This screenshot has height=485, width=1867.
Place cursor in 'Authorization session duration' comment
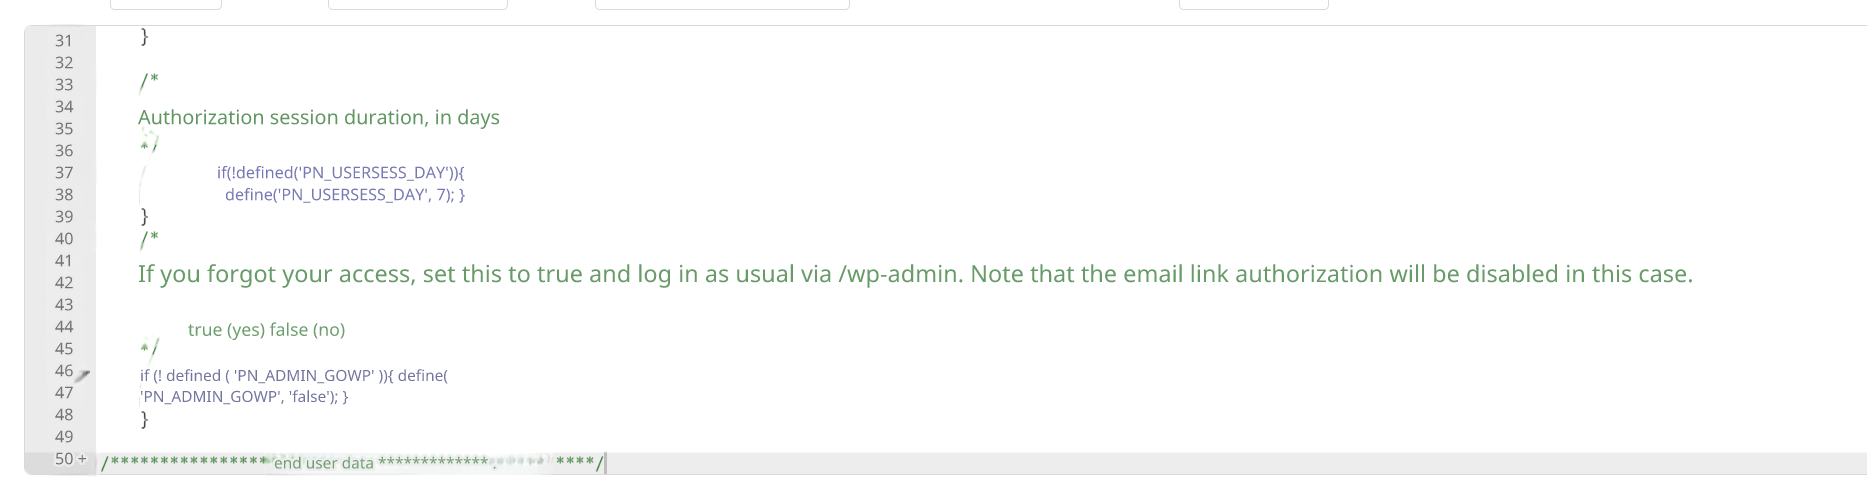[x=318, y=118]
